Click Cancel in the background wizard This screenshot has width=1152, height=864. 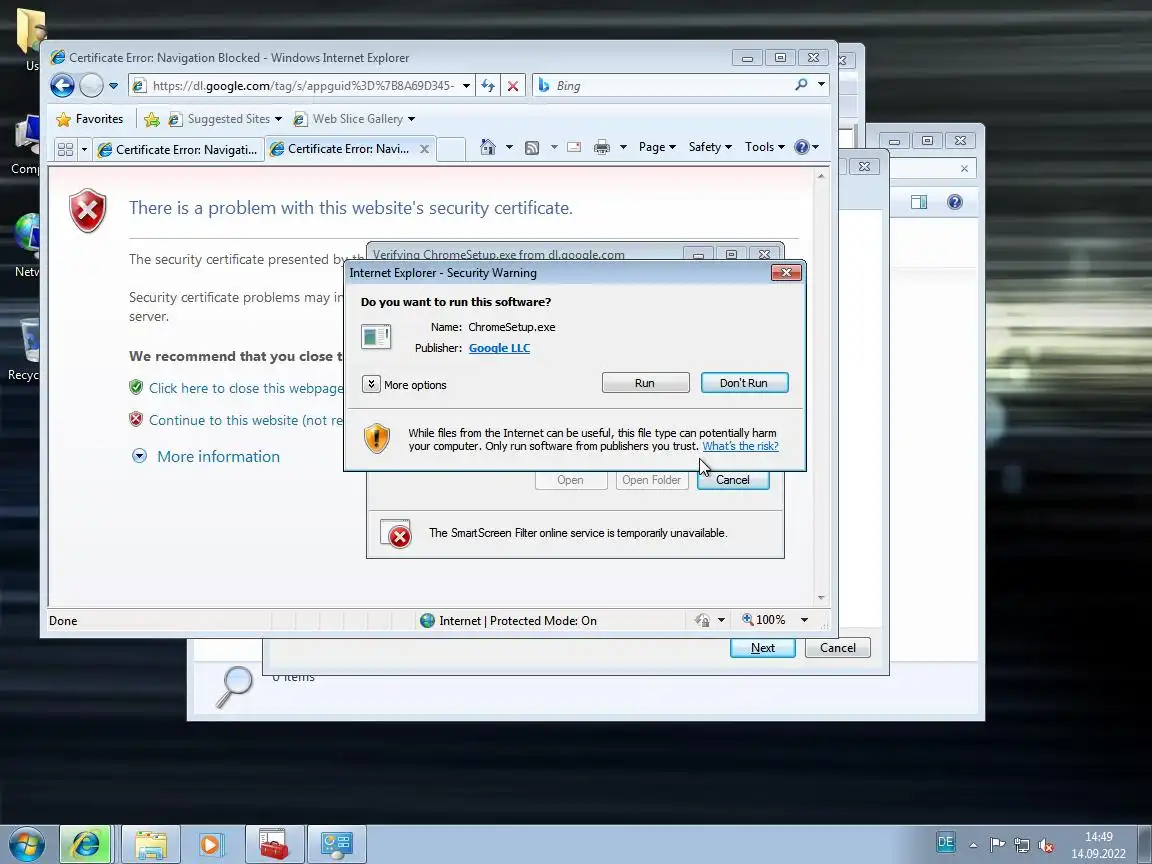point(838,648)
